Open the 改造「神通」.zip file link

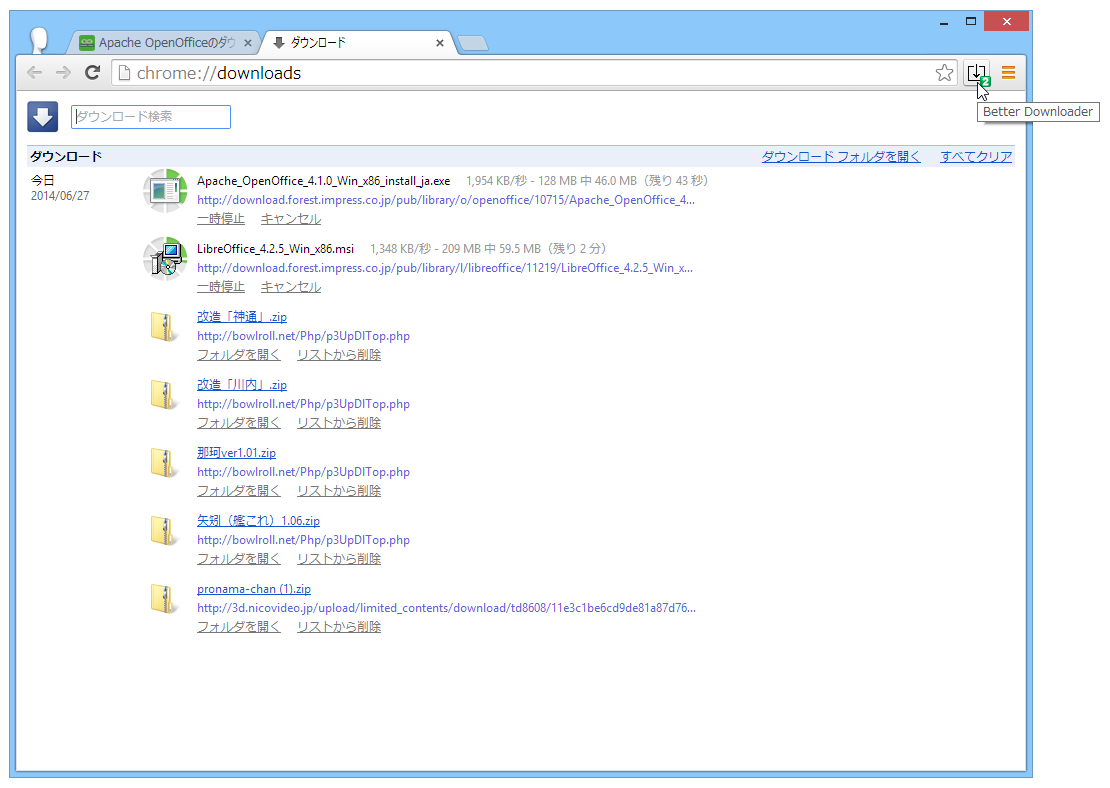(241, 316)
